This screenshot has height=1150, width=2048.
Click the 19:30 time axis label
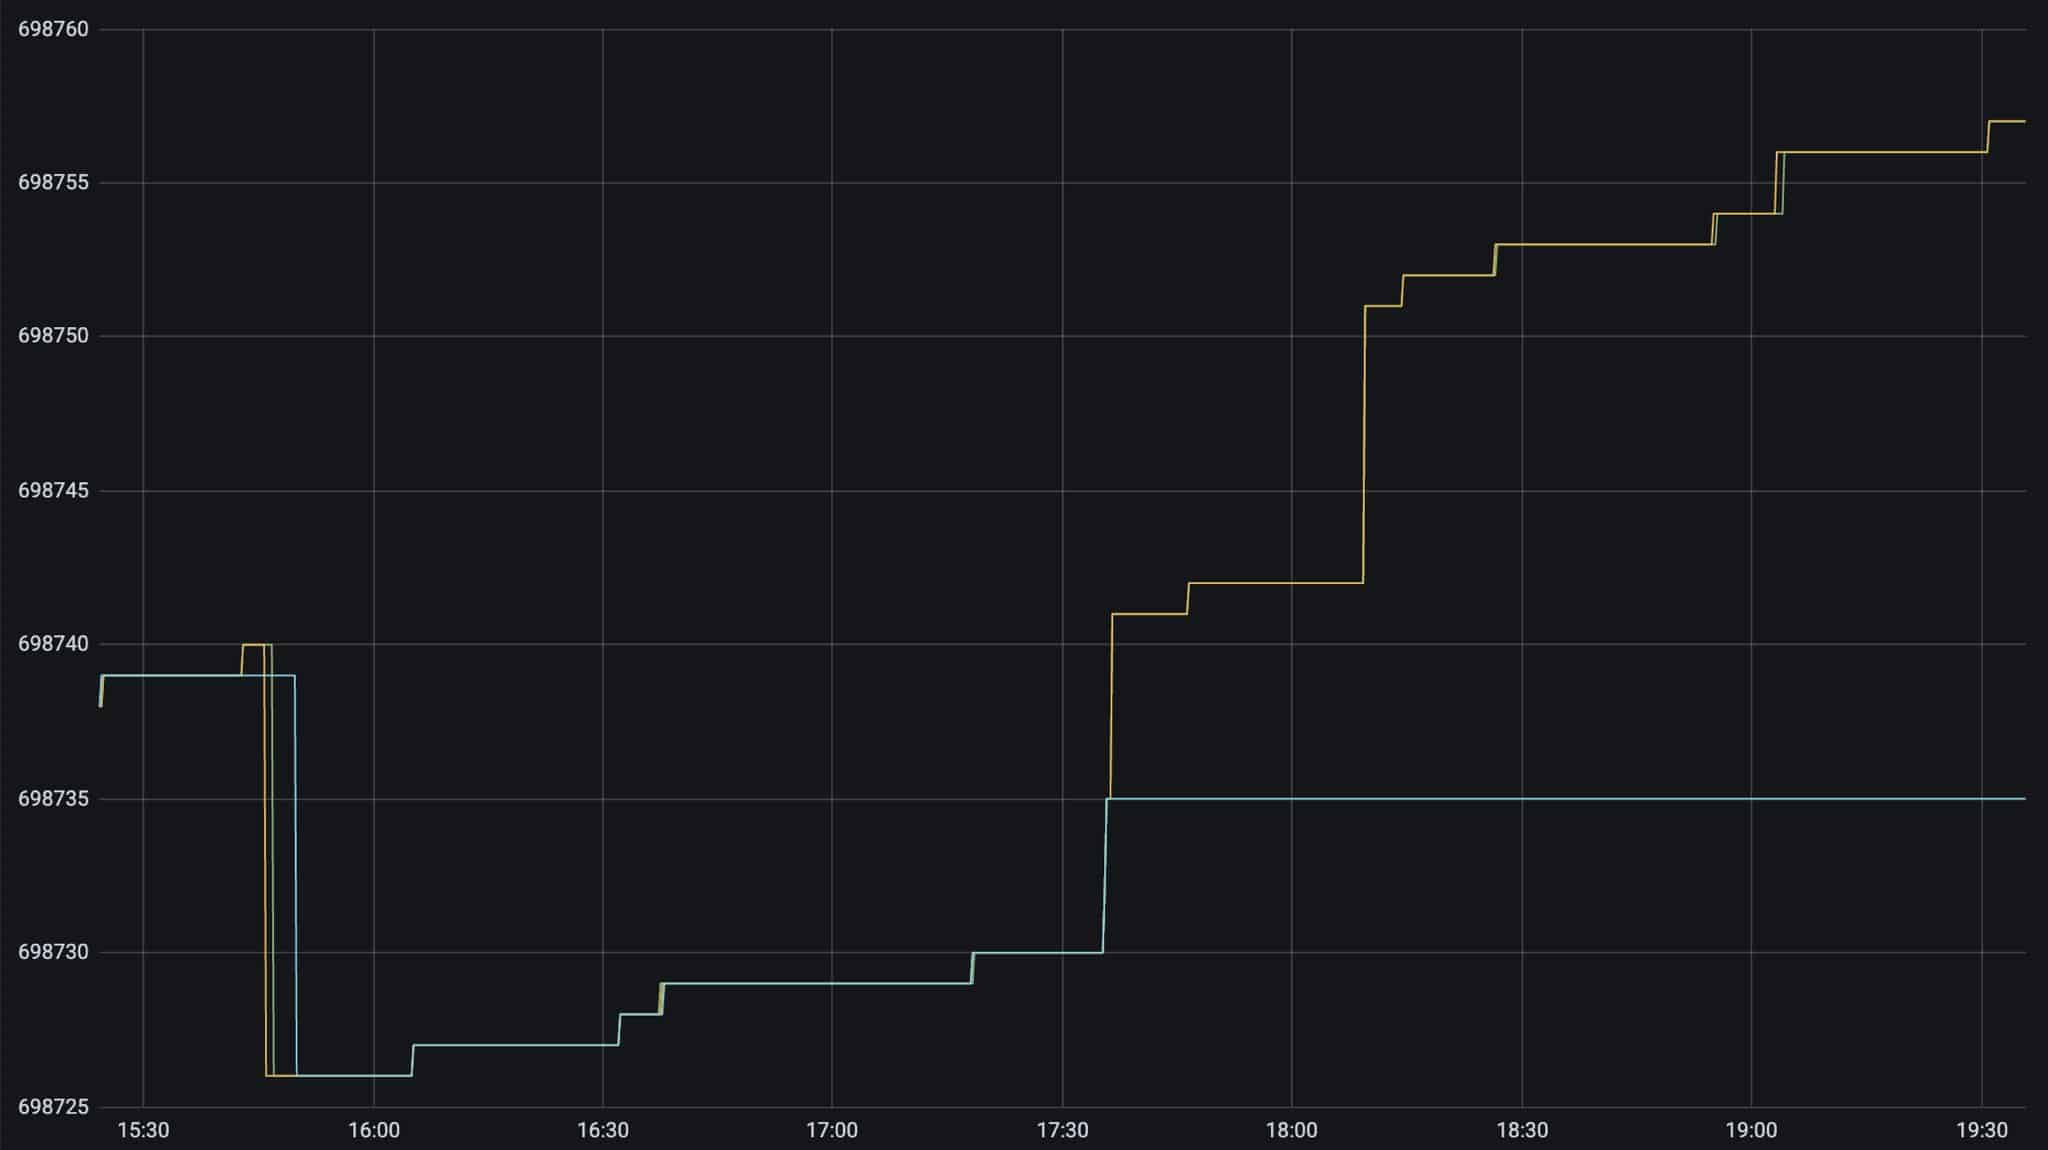(x=1981, y=1131)
